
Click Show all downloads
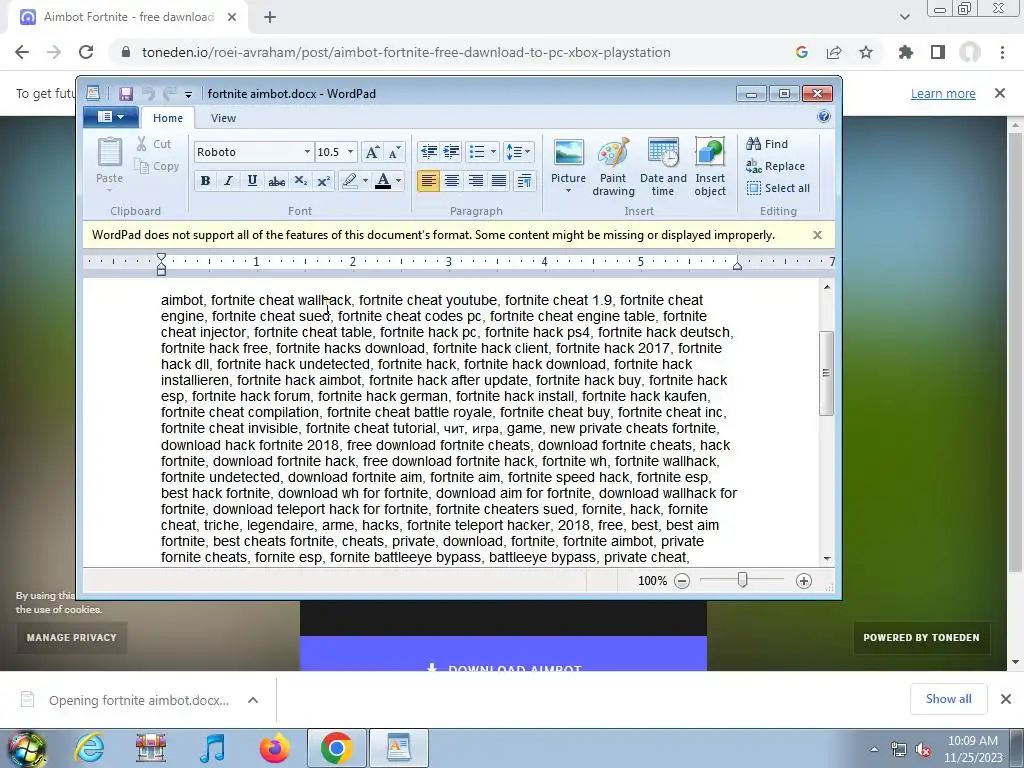tap(948, 699)
